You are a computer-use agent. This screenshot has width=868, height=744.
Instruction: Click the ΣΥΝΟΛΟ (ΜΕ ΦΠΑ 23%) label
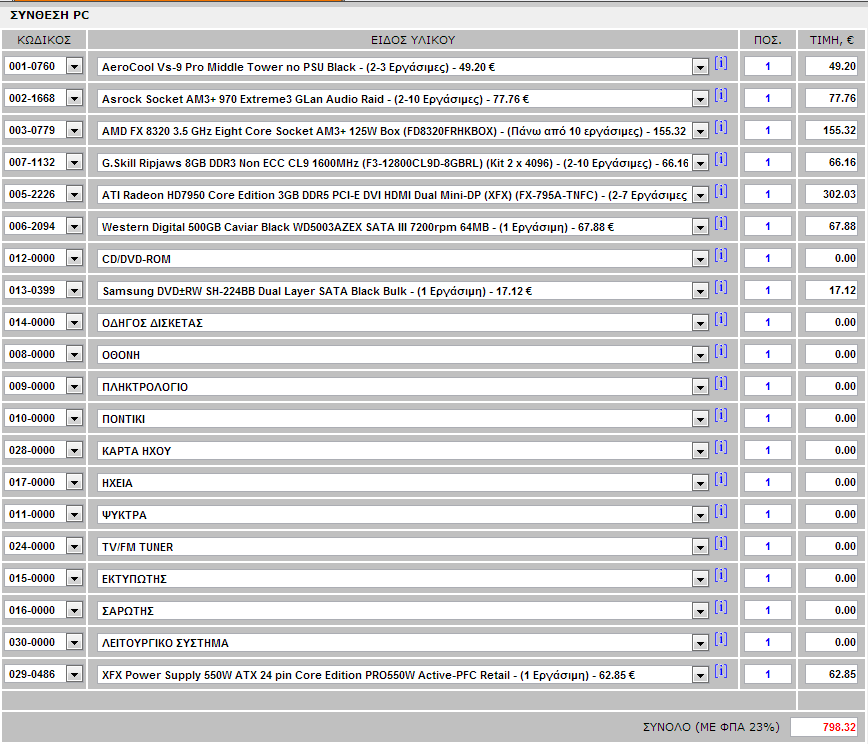coord(711,727)
